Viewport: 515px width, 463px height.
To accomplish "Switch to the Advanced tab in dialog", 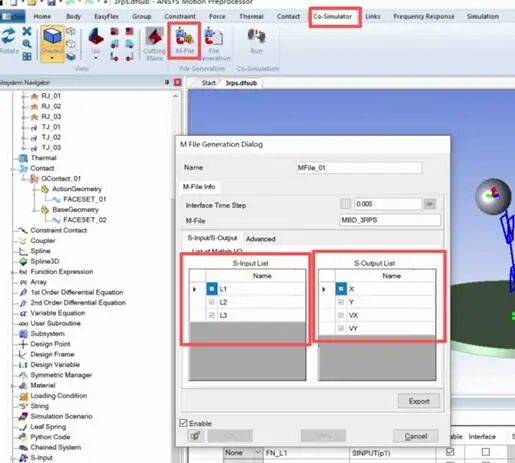I will [261, 239].
